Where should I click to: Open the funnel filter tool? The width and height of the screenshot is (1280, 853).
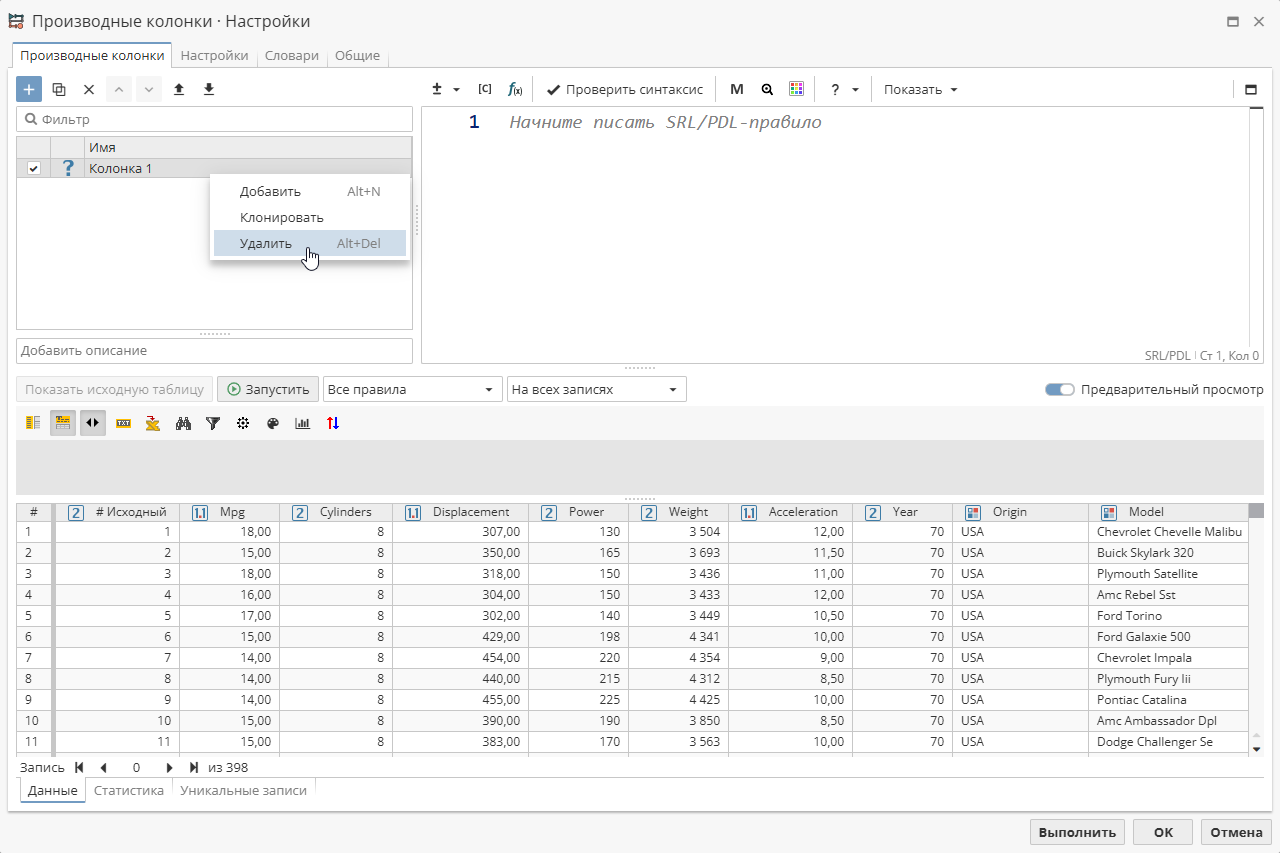click(213, 423)
